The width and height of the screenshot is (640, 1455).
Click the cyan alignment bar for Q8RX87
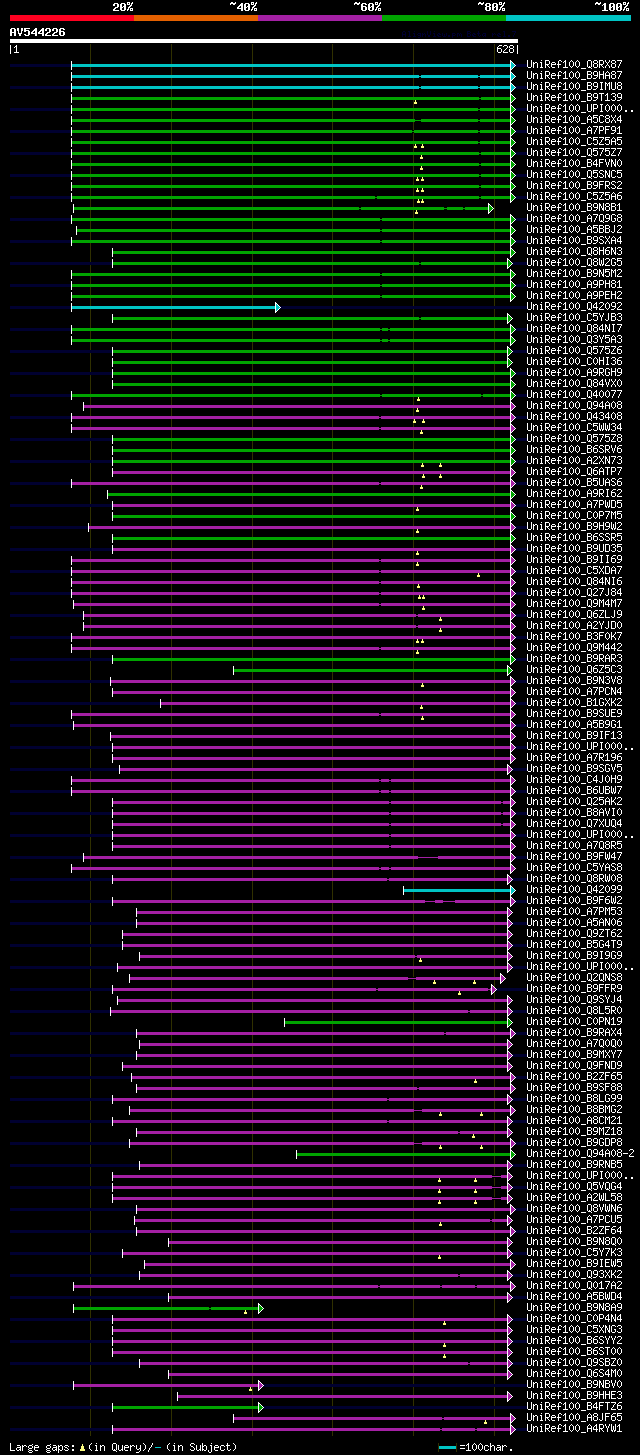[293, 65]
